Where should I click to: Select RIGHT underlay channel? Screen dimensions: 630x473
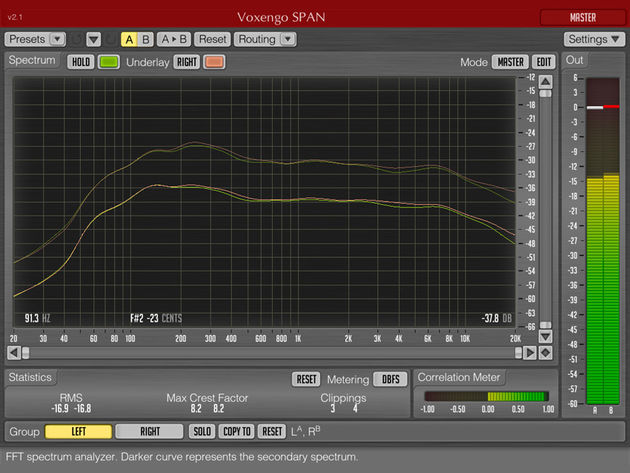tap(187, 62)
